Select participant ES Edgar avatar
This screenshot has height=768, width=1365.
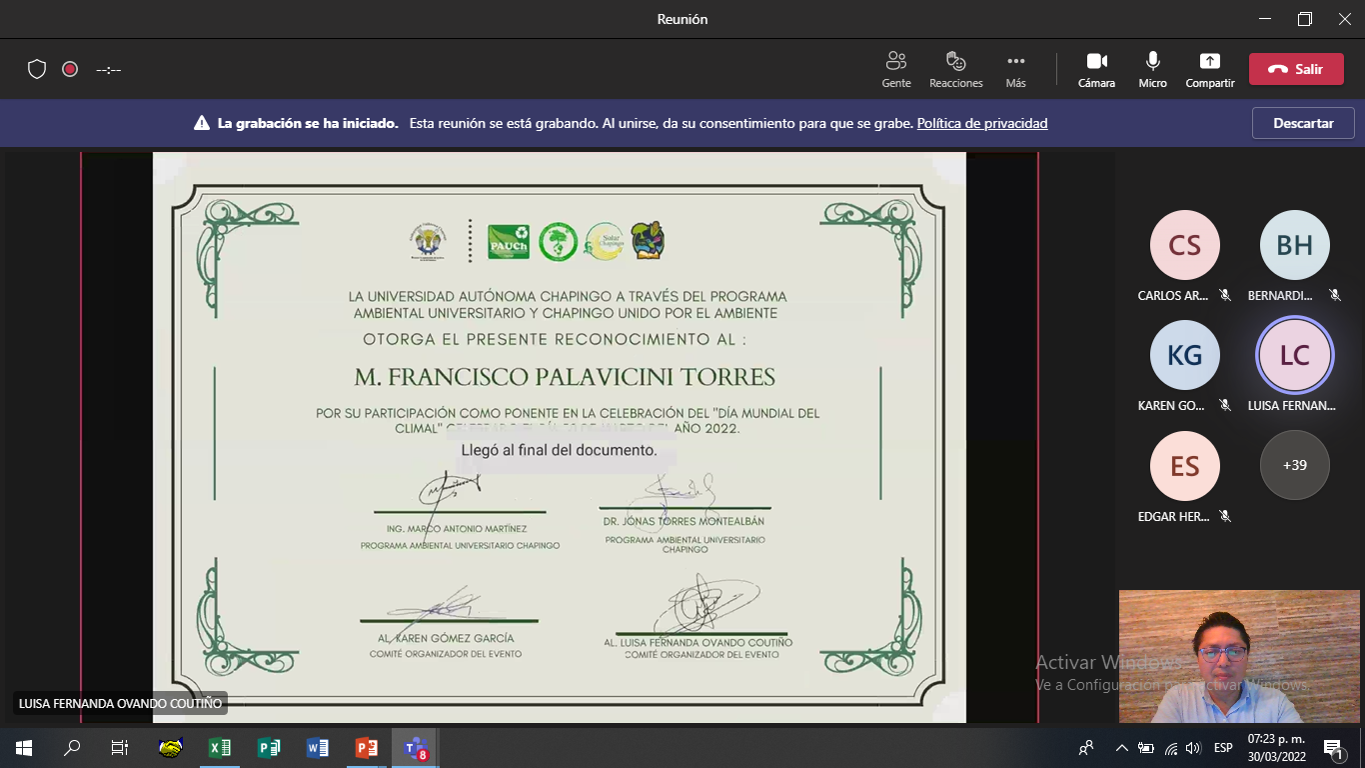(1185, 465)
